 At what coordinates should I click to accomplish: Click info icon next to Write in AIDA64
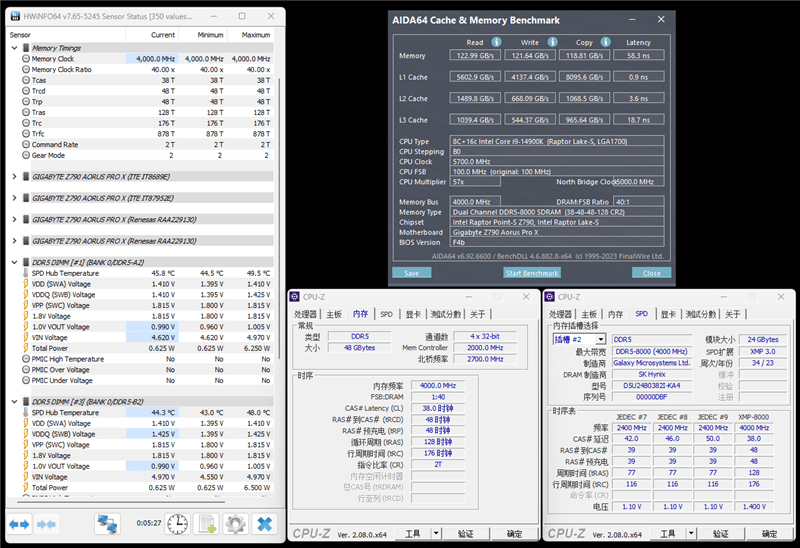click(x=552, y=42)
